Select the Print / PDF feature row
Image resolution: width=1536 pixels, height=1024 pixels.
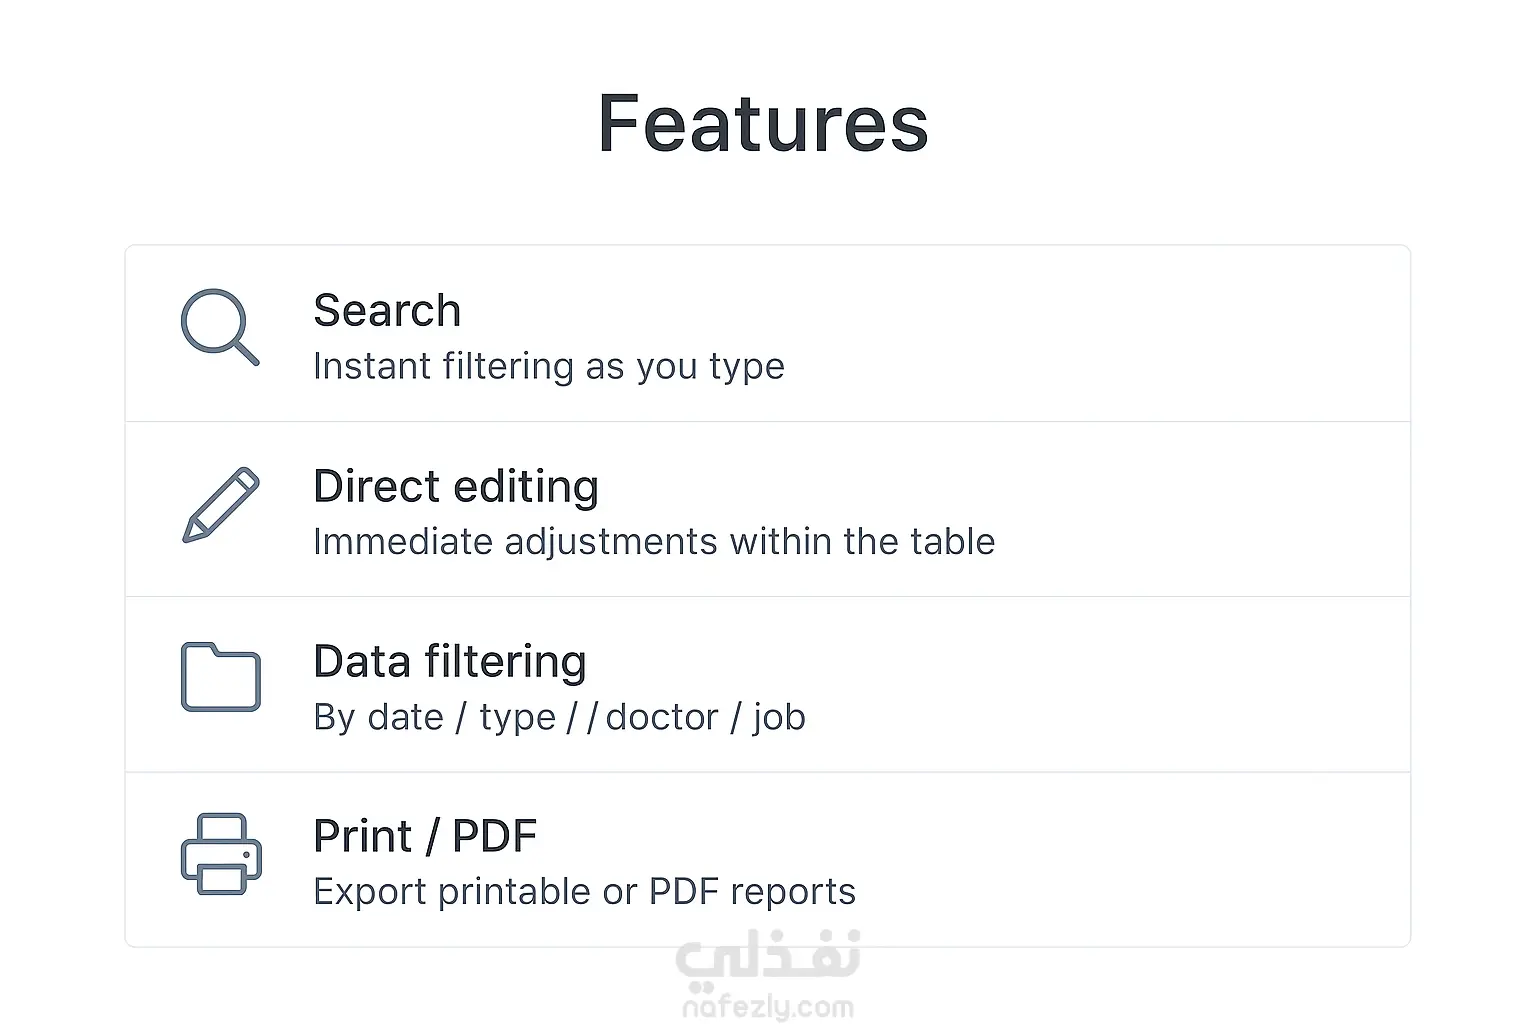(x=768, y=860)
